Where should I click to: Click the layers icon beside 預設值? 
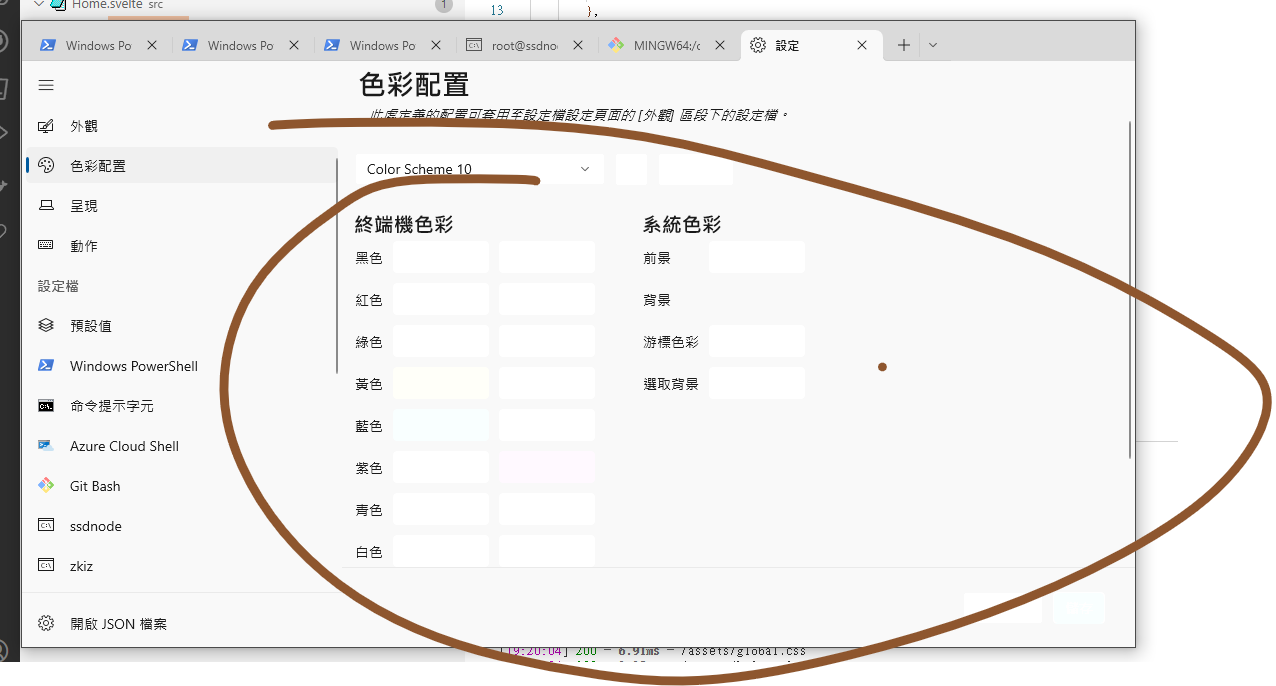pos(46,326)
